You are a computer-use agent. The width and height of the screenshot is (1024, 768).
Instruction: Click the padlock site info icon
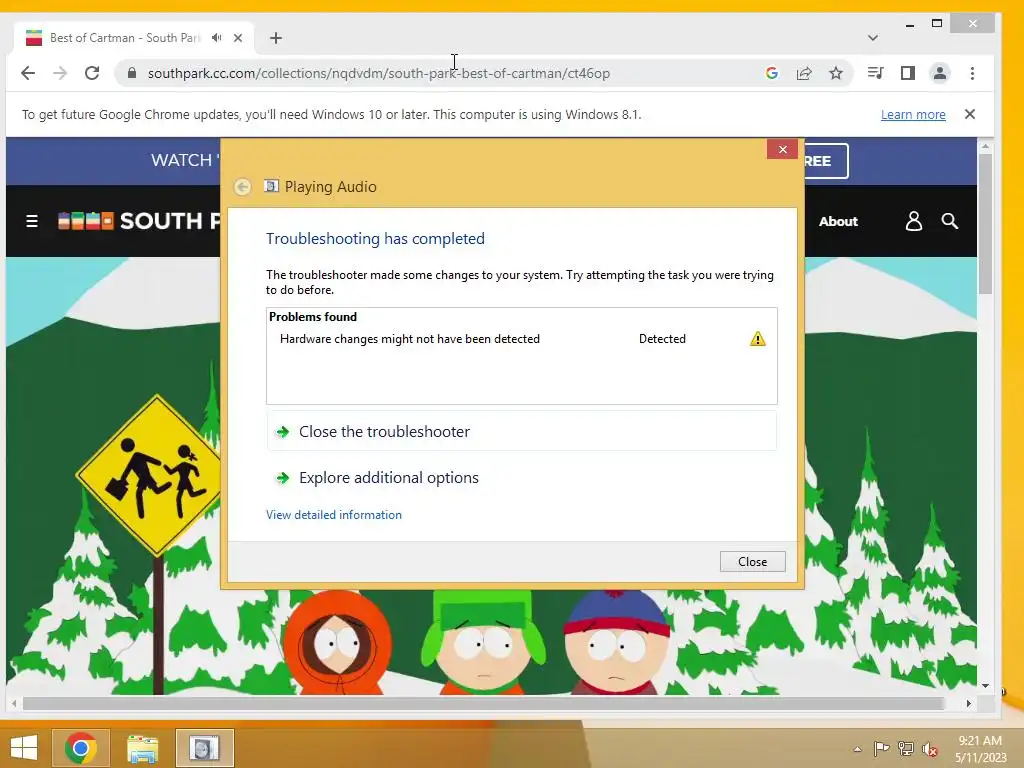click(x=132, y=73)
